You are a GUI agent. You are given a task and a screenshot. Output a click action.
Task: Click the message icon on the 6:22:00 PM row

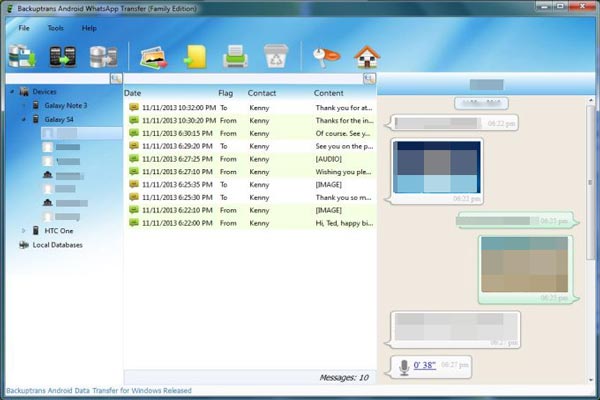click(x=134, y=223)
